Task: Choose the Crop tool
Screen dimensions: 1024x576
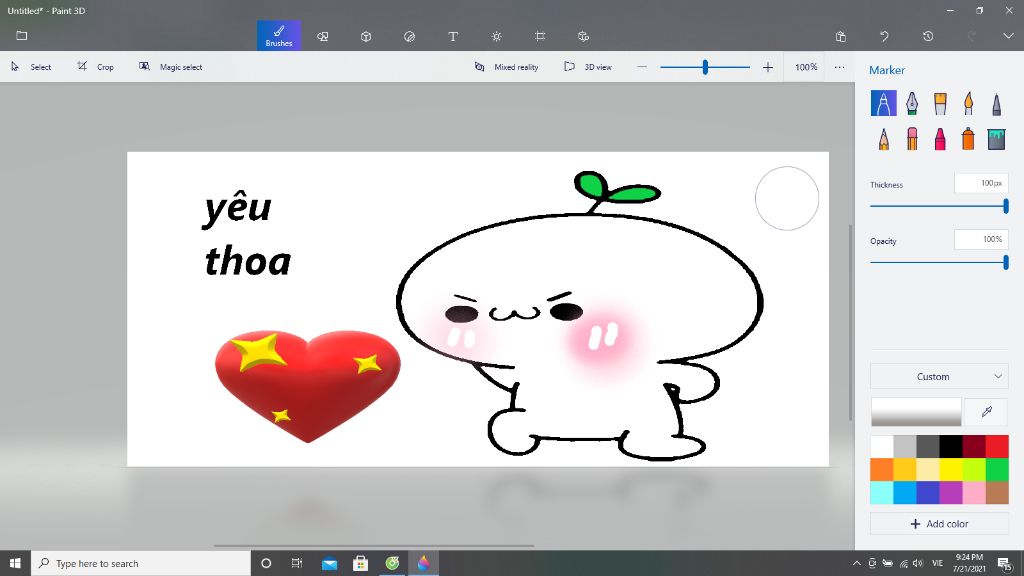Action: [x=95, y=67]
